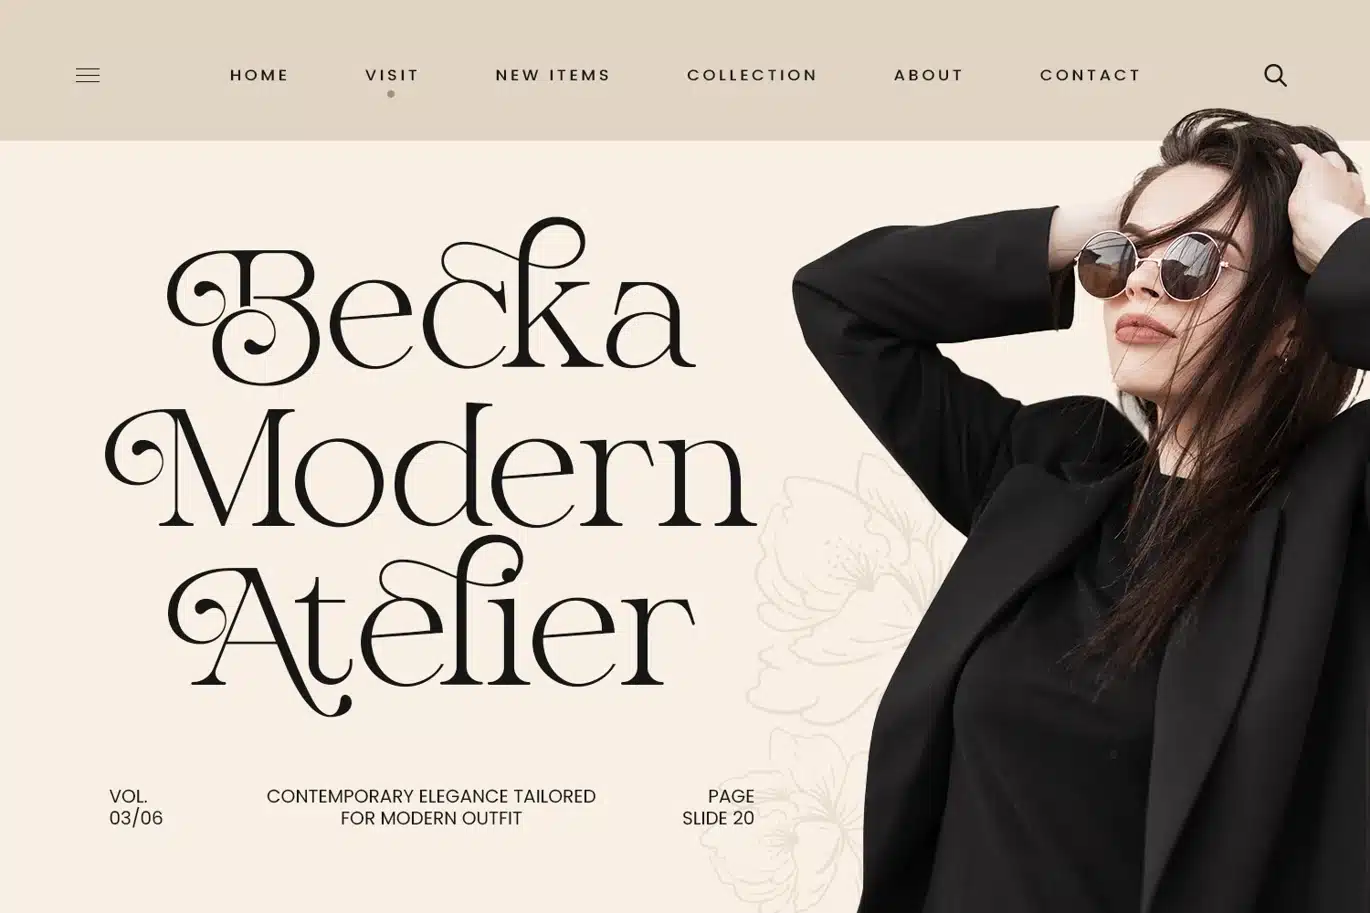Click the search magnifier icon
Image resolution: width=1370 pixels, height=913 pixels.
click(1275, 75)
